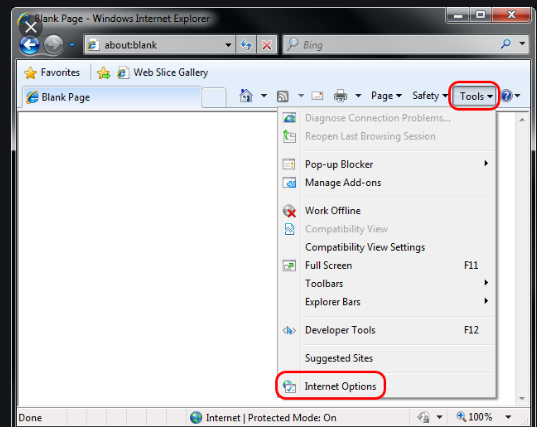Click the Home icon in command bar

tap(246, 96)
